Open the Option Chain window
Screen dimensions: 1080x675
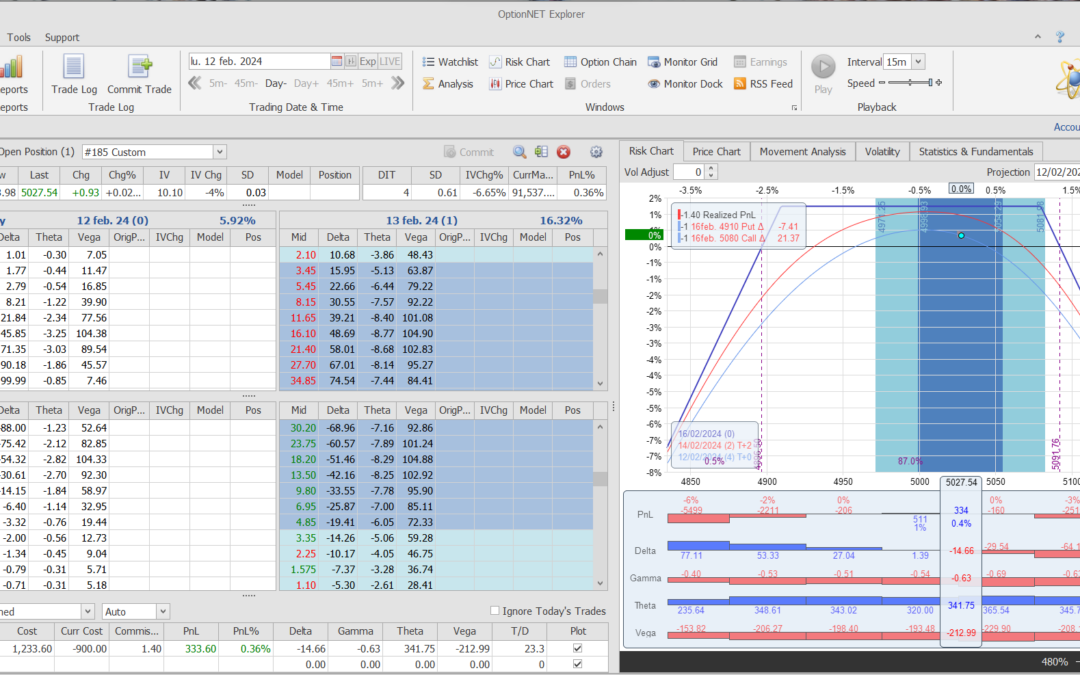tap(600, 62)
